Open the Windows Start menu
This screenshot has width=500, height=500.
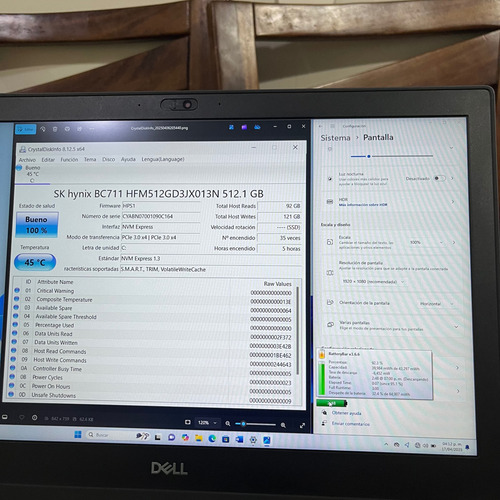pyautogui.click(x=78, y=434)
